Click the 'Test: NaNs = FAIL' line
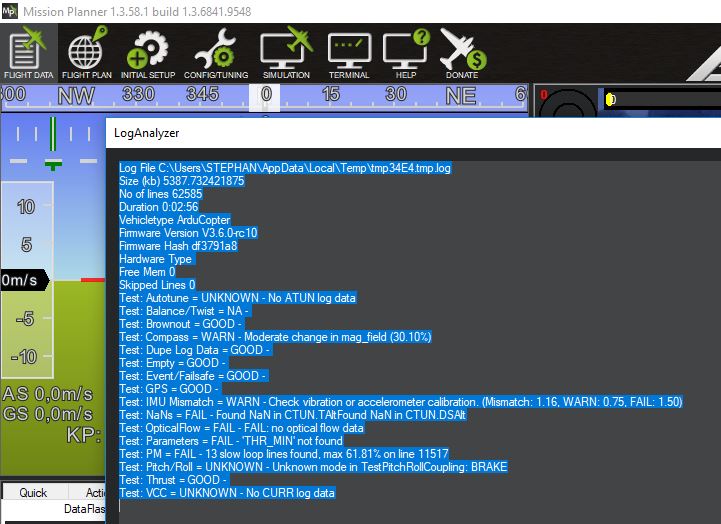 click(292, 415)
